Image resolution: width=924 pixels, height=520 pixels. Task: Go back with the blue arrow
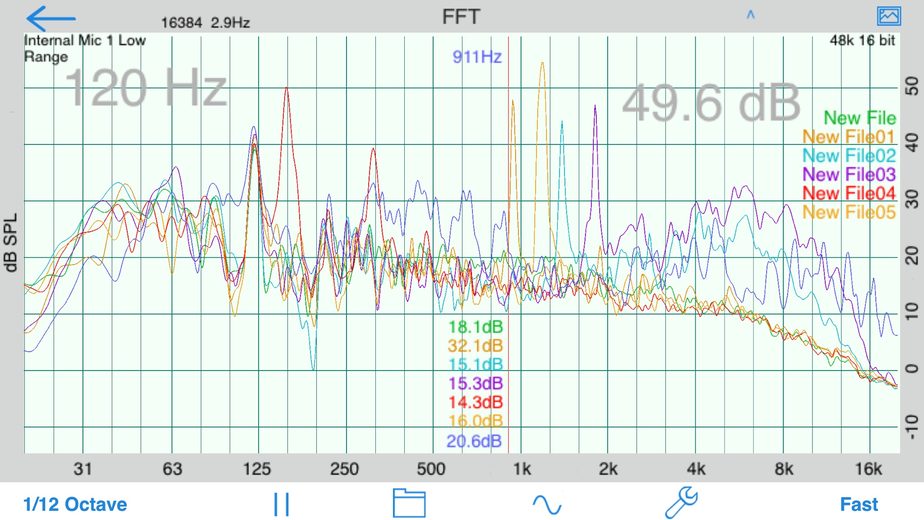click(x=51, y=18)
